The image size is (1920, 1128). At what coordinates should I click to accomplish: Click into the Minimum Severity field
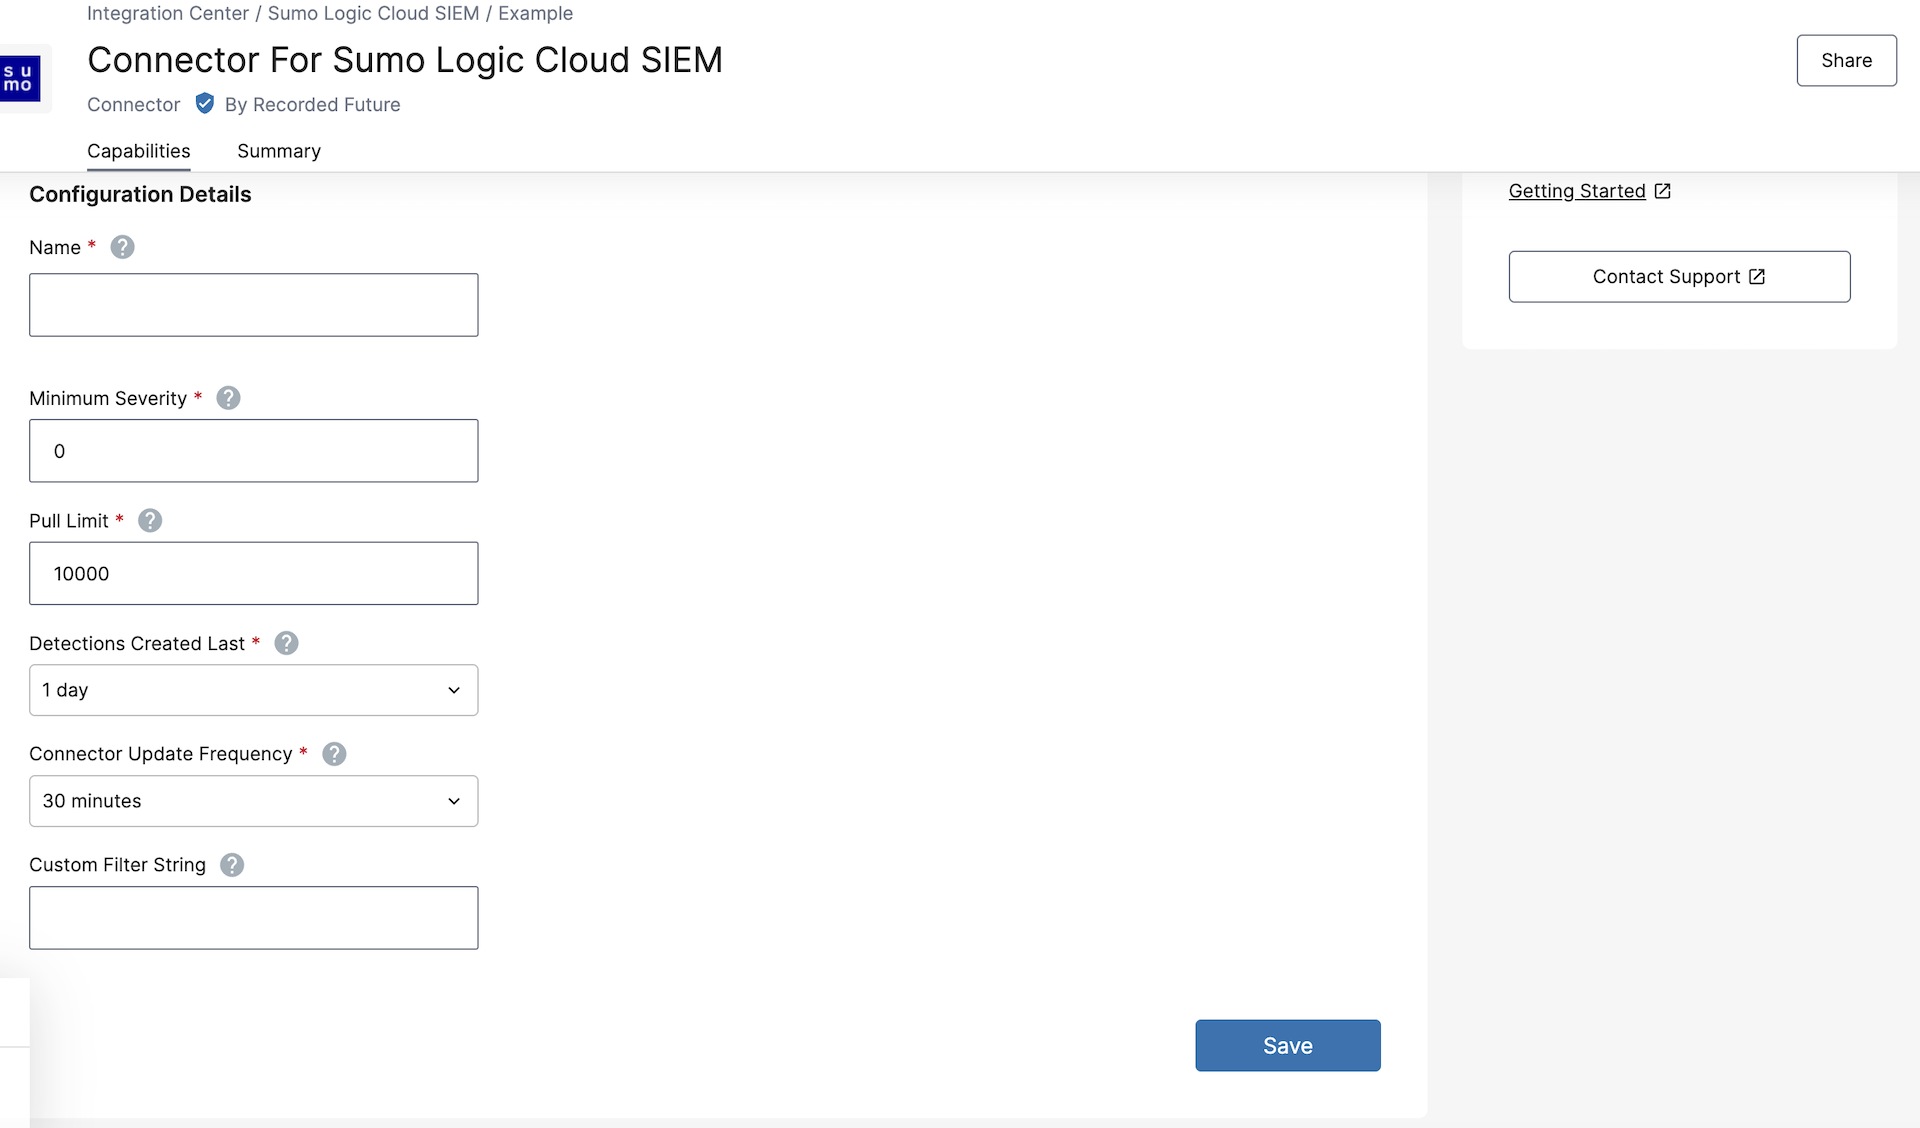[x=253, y=451]
